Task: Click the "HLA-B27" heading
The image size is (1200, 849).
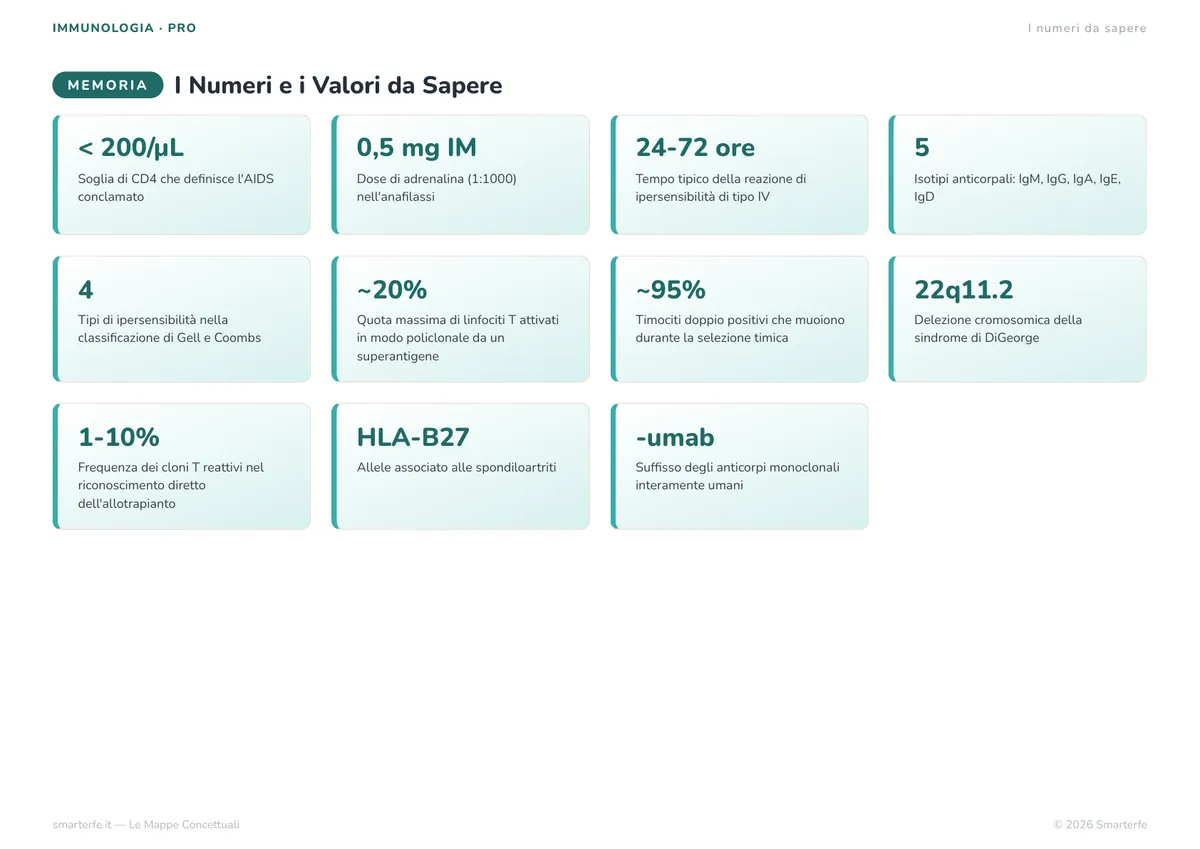Action: (413, 437)
